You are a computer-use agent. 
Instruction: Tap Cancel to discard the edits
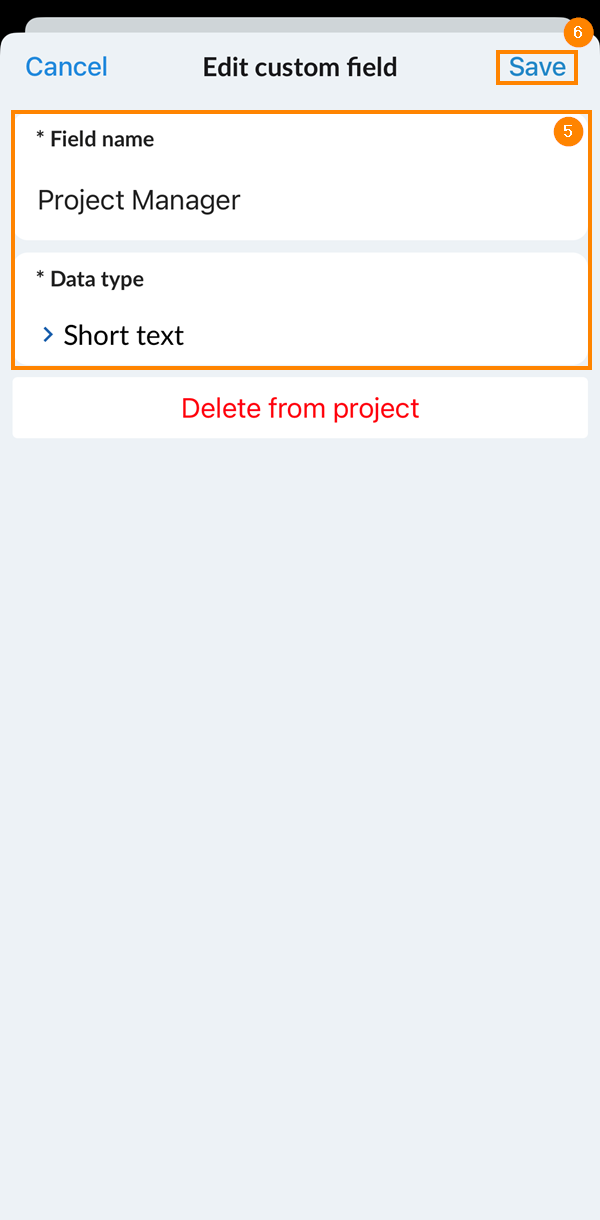coord(66,67)
